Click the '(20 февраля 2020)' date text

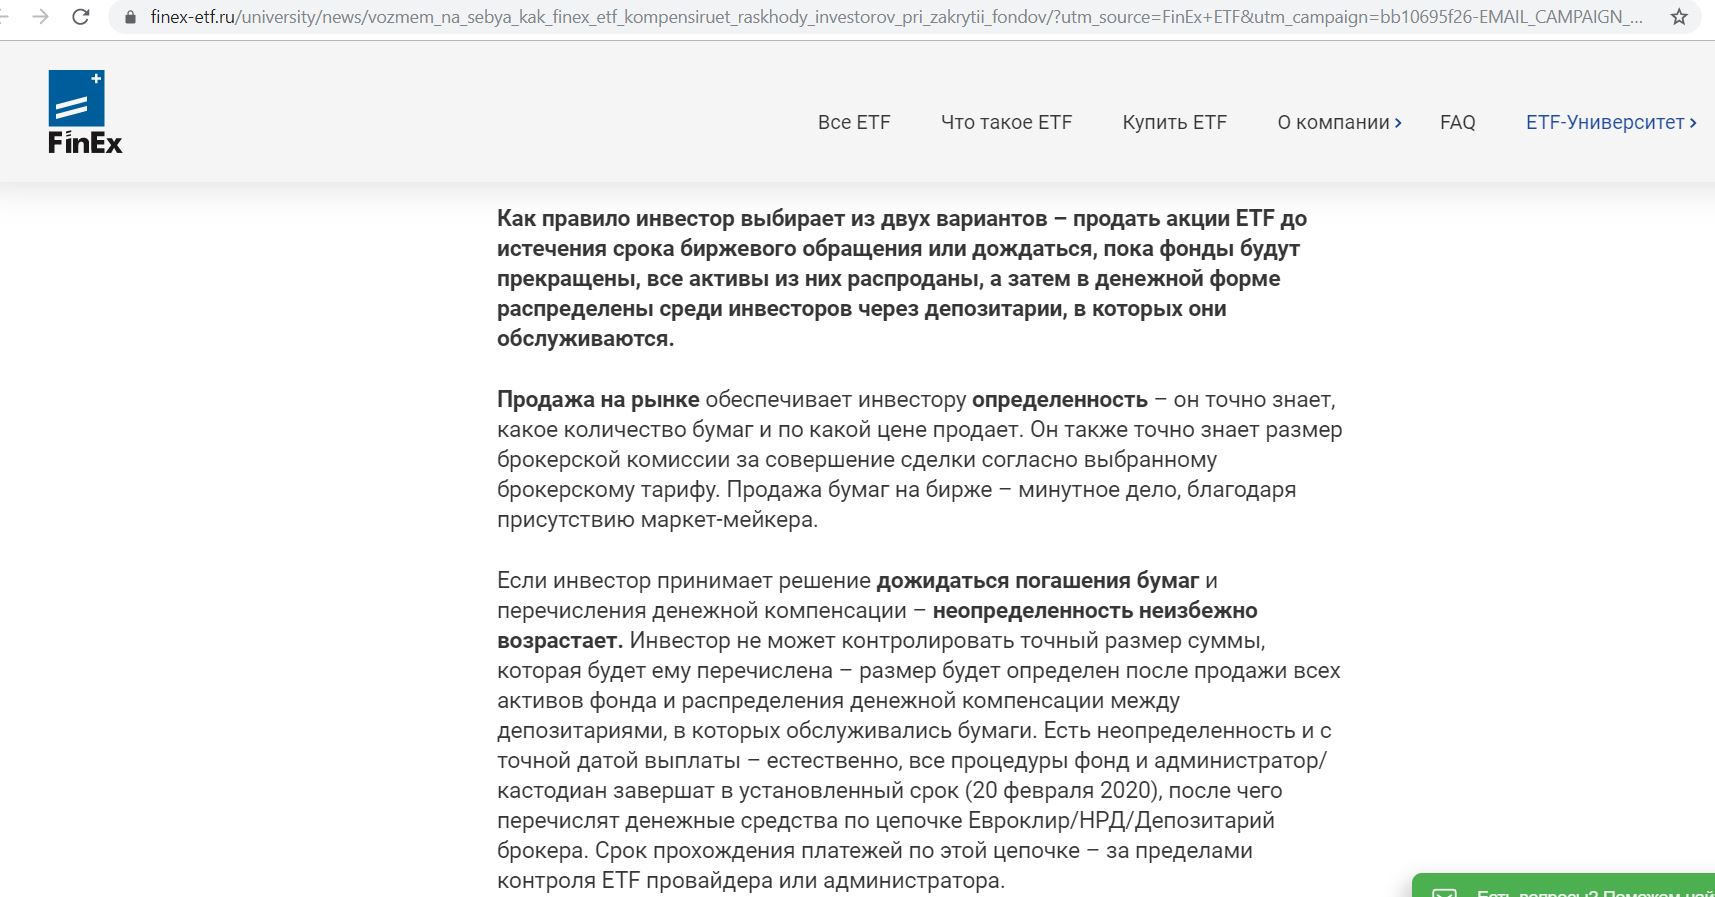1063,791
